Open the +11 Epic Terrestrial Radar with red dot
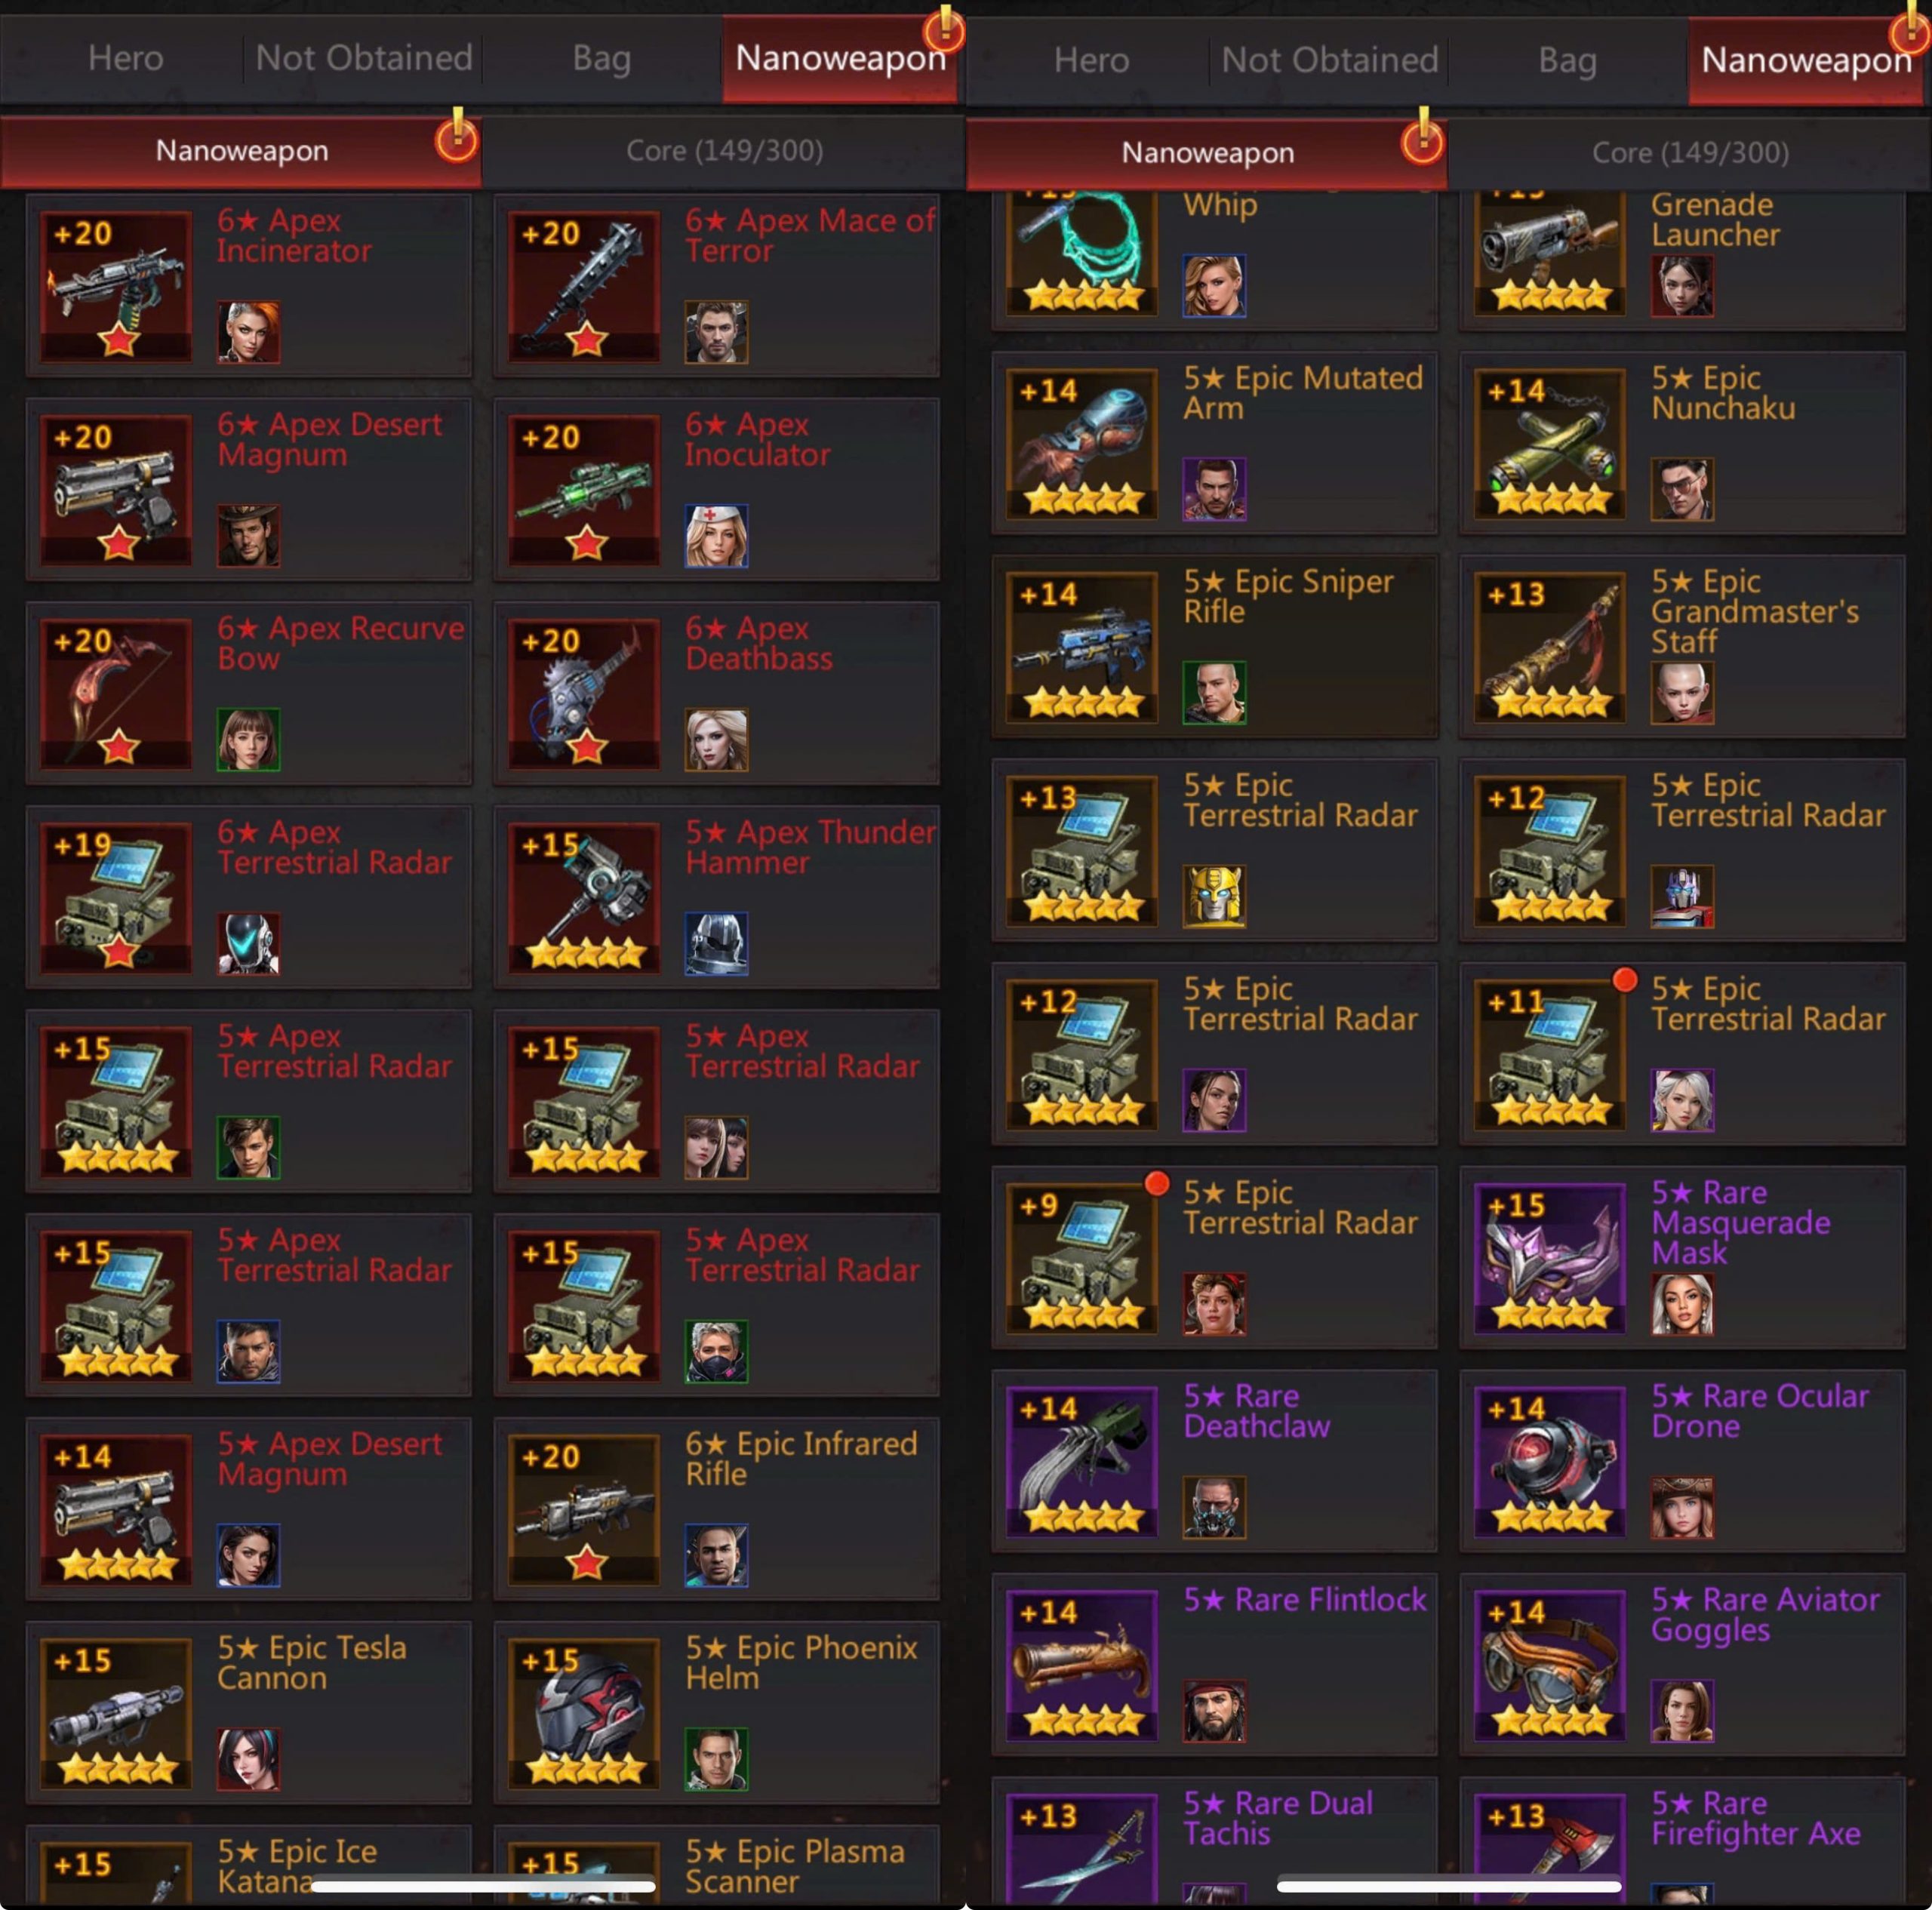 pos(1682,1053)
